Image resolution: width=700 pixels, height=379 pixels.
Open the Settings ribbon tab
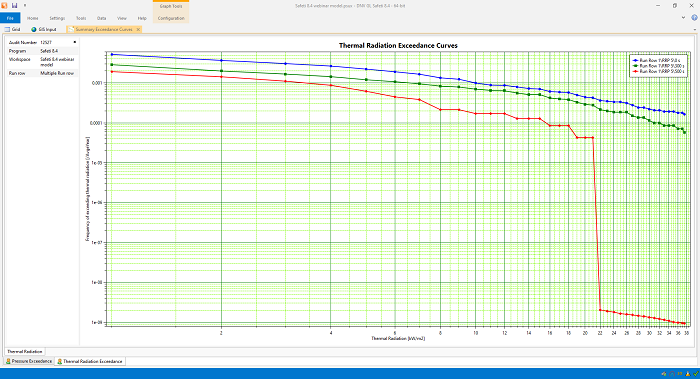[x=57, y=18]
